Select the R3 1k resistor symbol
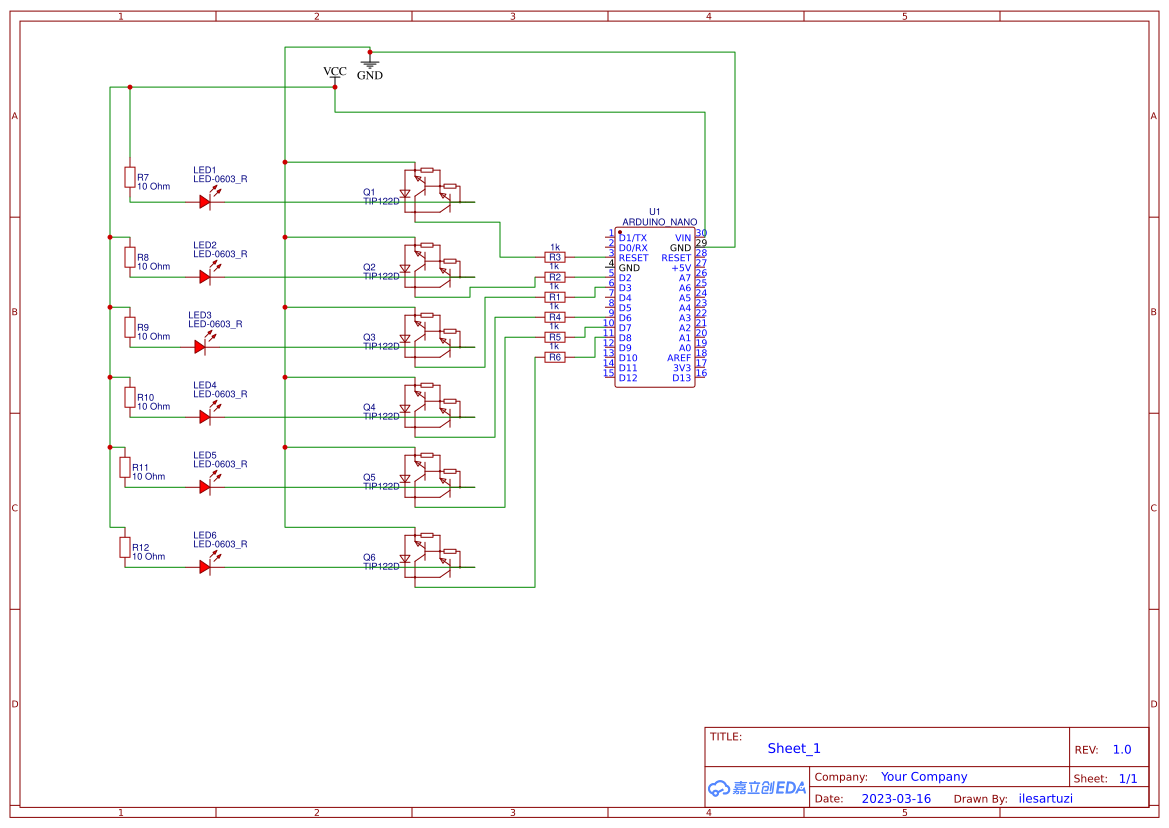 click(x=555, y=257)
